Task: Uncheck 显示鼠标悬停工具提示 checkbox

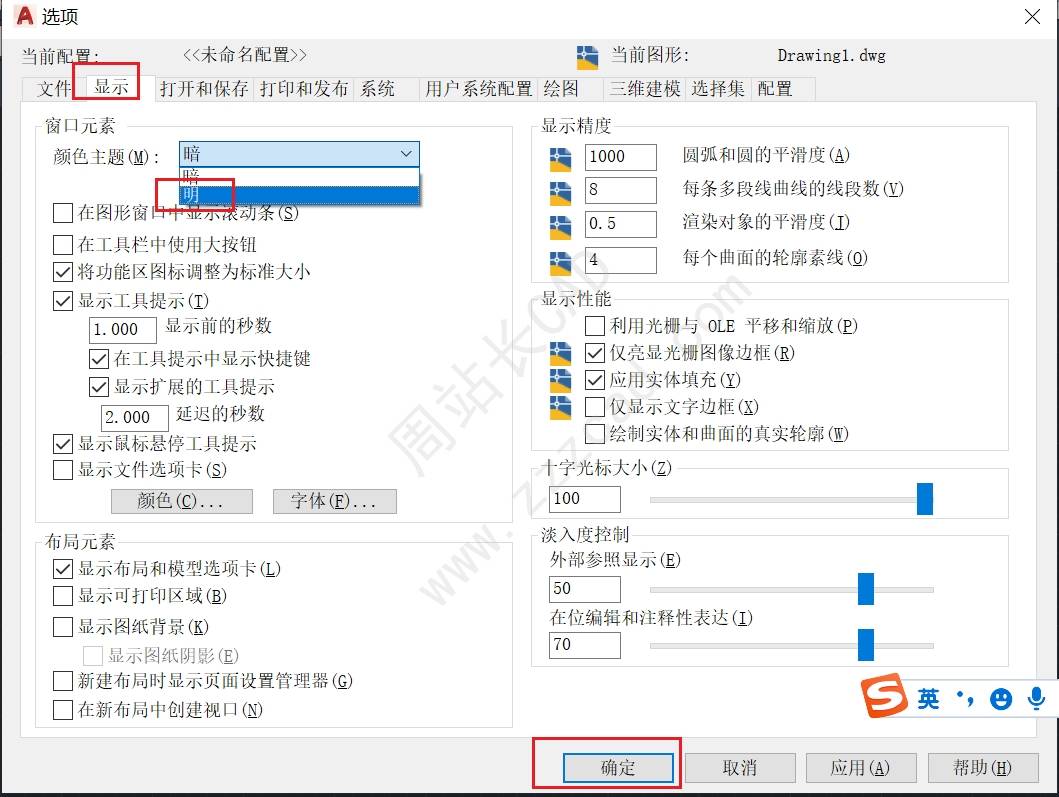Action: (63, 444)
